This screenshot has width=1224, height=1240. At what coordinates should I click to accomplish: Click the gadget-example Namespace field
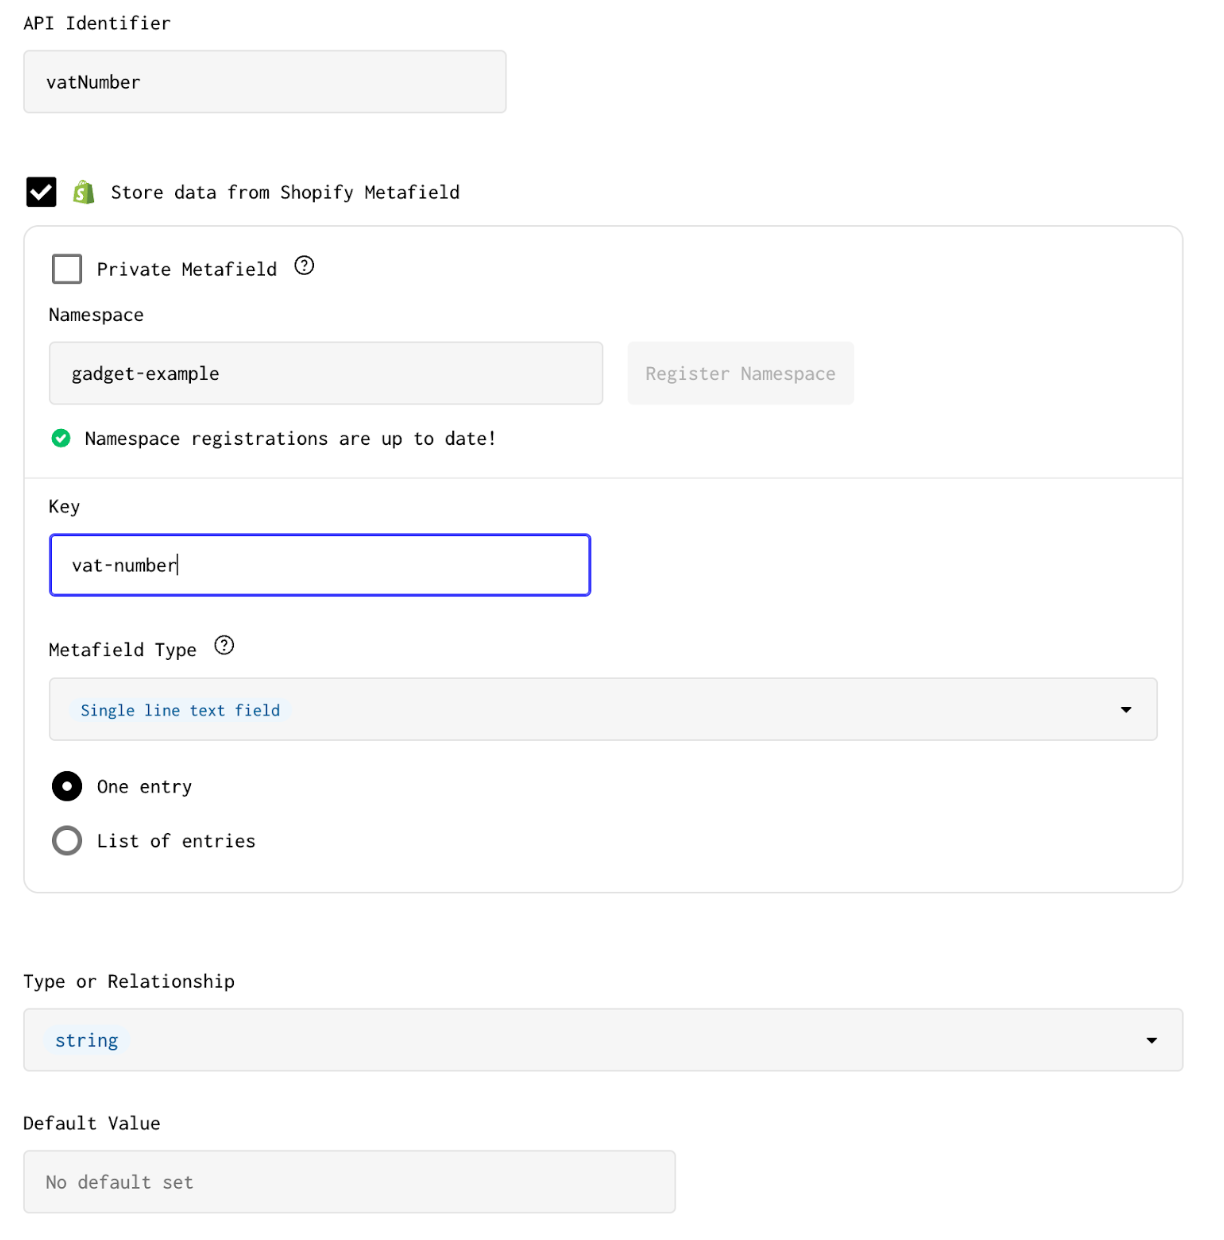pyautogui.click(x=326, y=373)
